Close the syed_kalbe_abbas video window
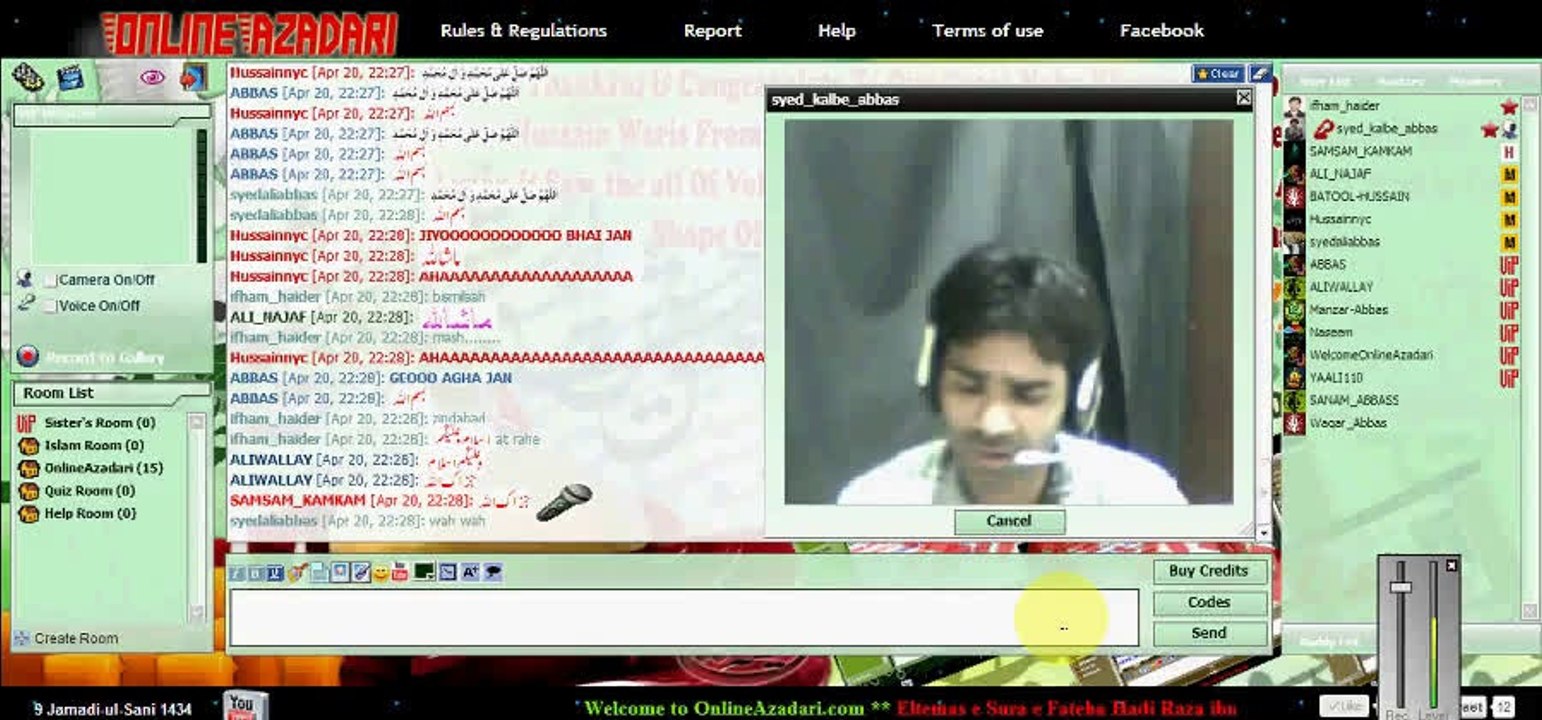The image size is (1542, 720). coord(1243,98)
